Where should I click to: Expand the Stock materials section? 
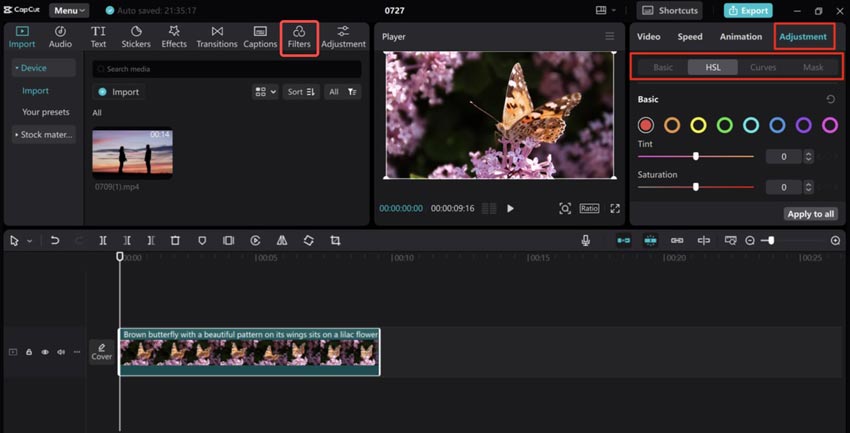tap(44, 134)
